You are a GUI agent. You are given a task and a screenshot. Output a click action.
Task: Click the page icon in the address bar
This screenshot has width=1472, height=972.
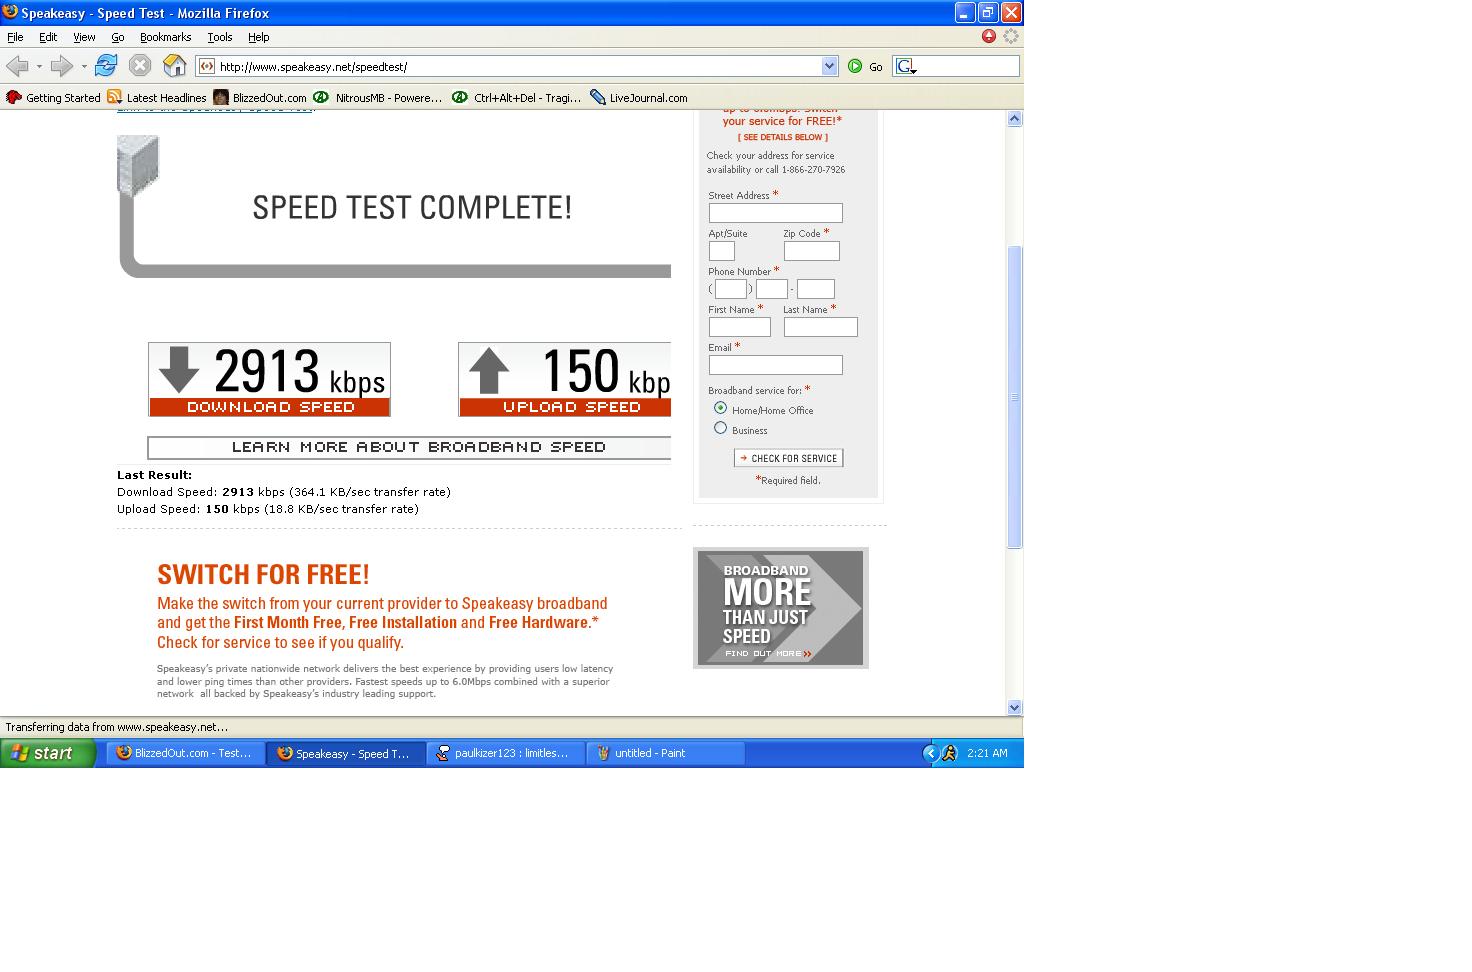[207, 66]
